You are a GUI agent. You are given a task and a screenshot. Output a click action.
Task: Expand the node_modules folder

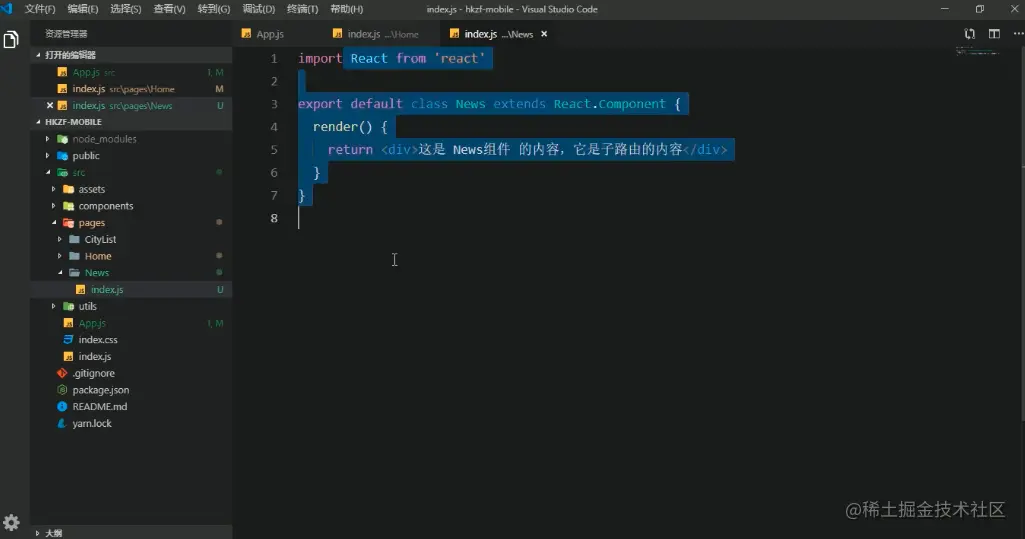[x=47, y=139]
